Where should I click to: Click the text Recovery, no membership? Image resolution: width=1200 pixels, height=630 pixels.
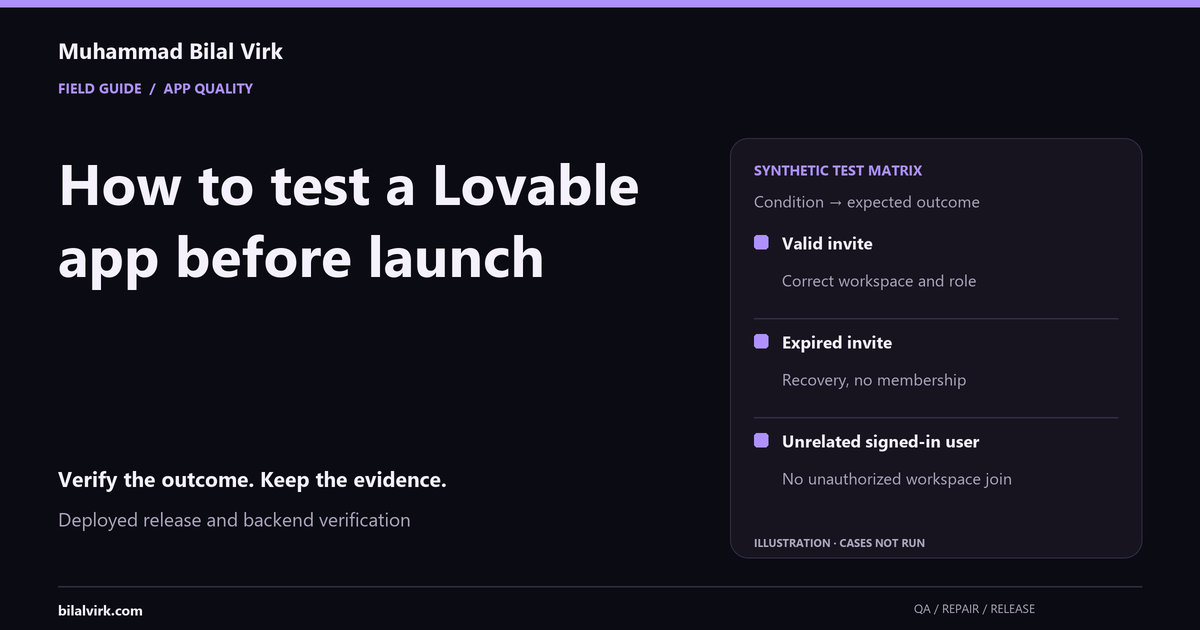[874, 380]
